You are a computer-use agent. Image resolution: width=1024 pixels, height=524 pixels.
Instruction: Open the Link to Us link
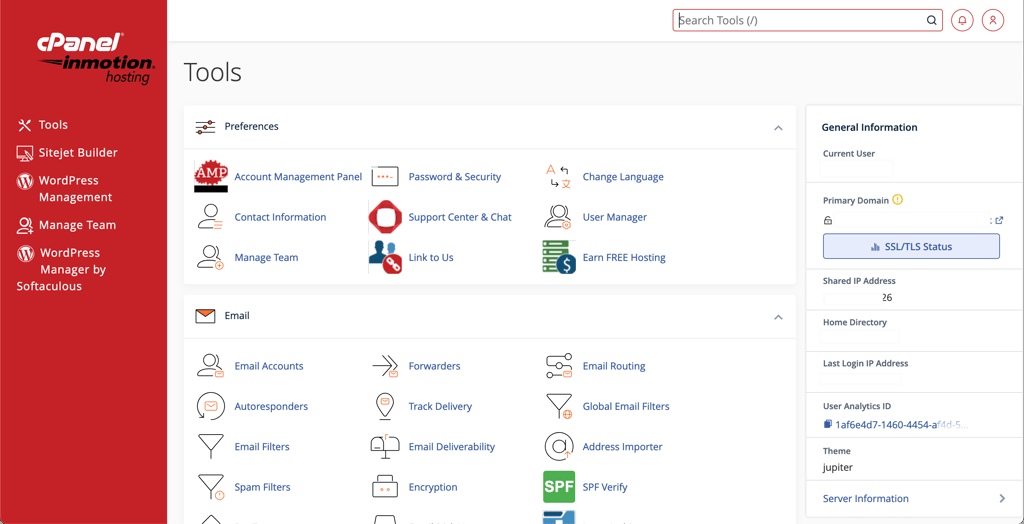click(x=431, y=257)
